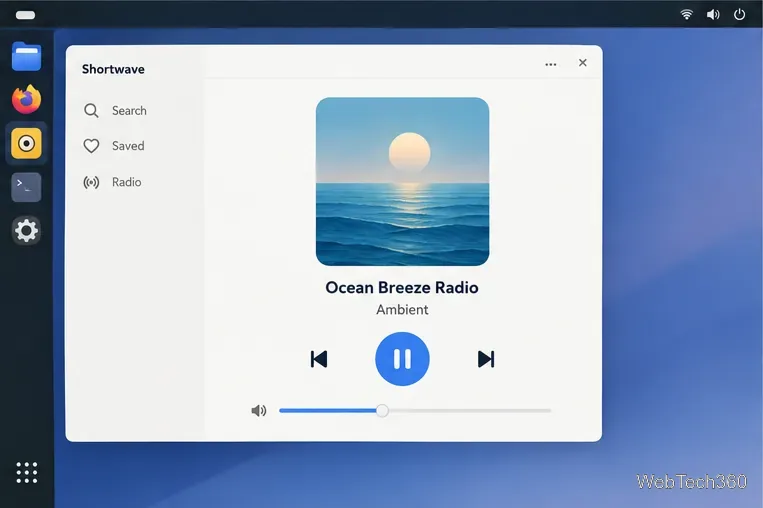Click the heart Saved icon
The image size is (763, 508).
[91, 146]
